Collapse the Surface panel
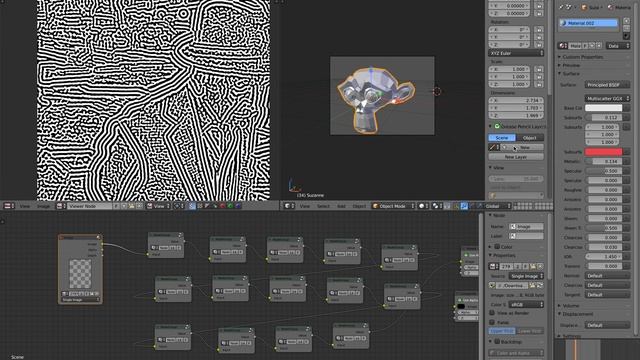Viewport: 640px width, 360px height. 570,73
